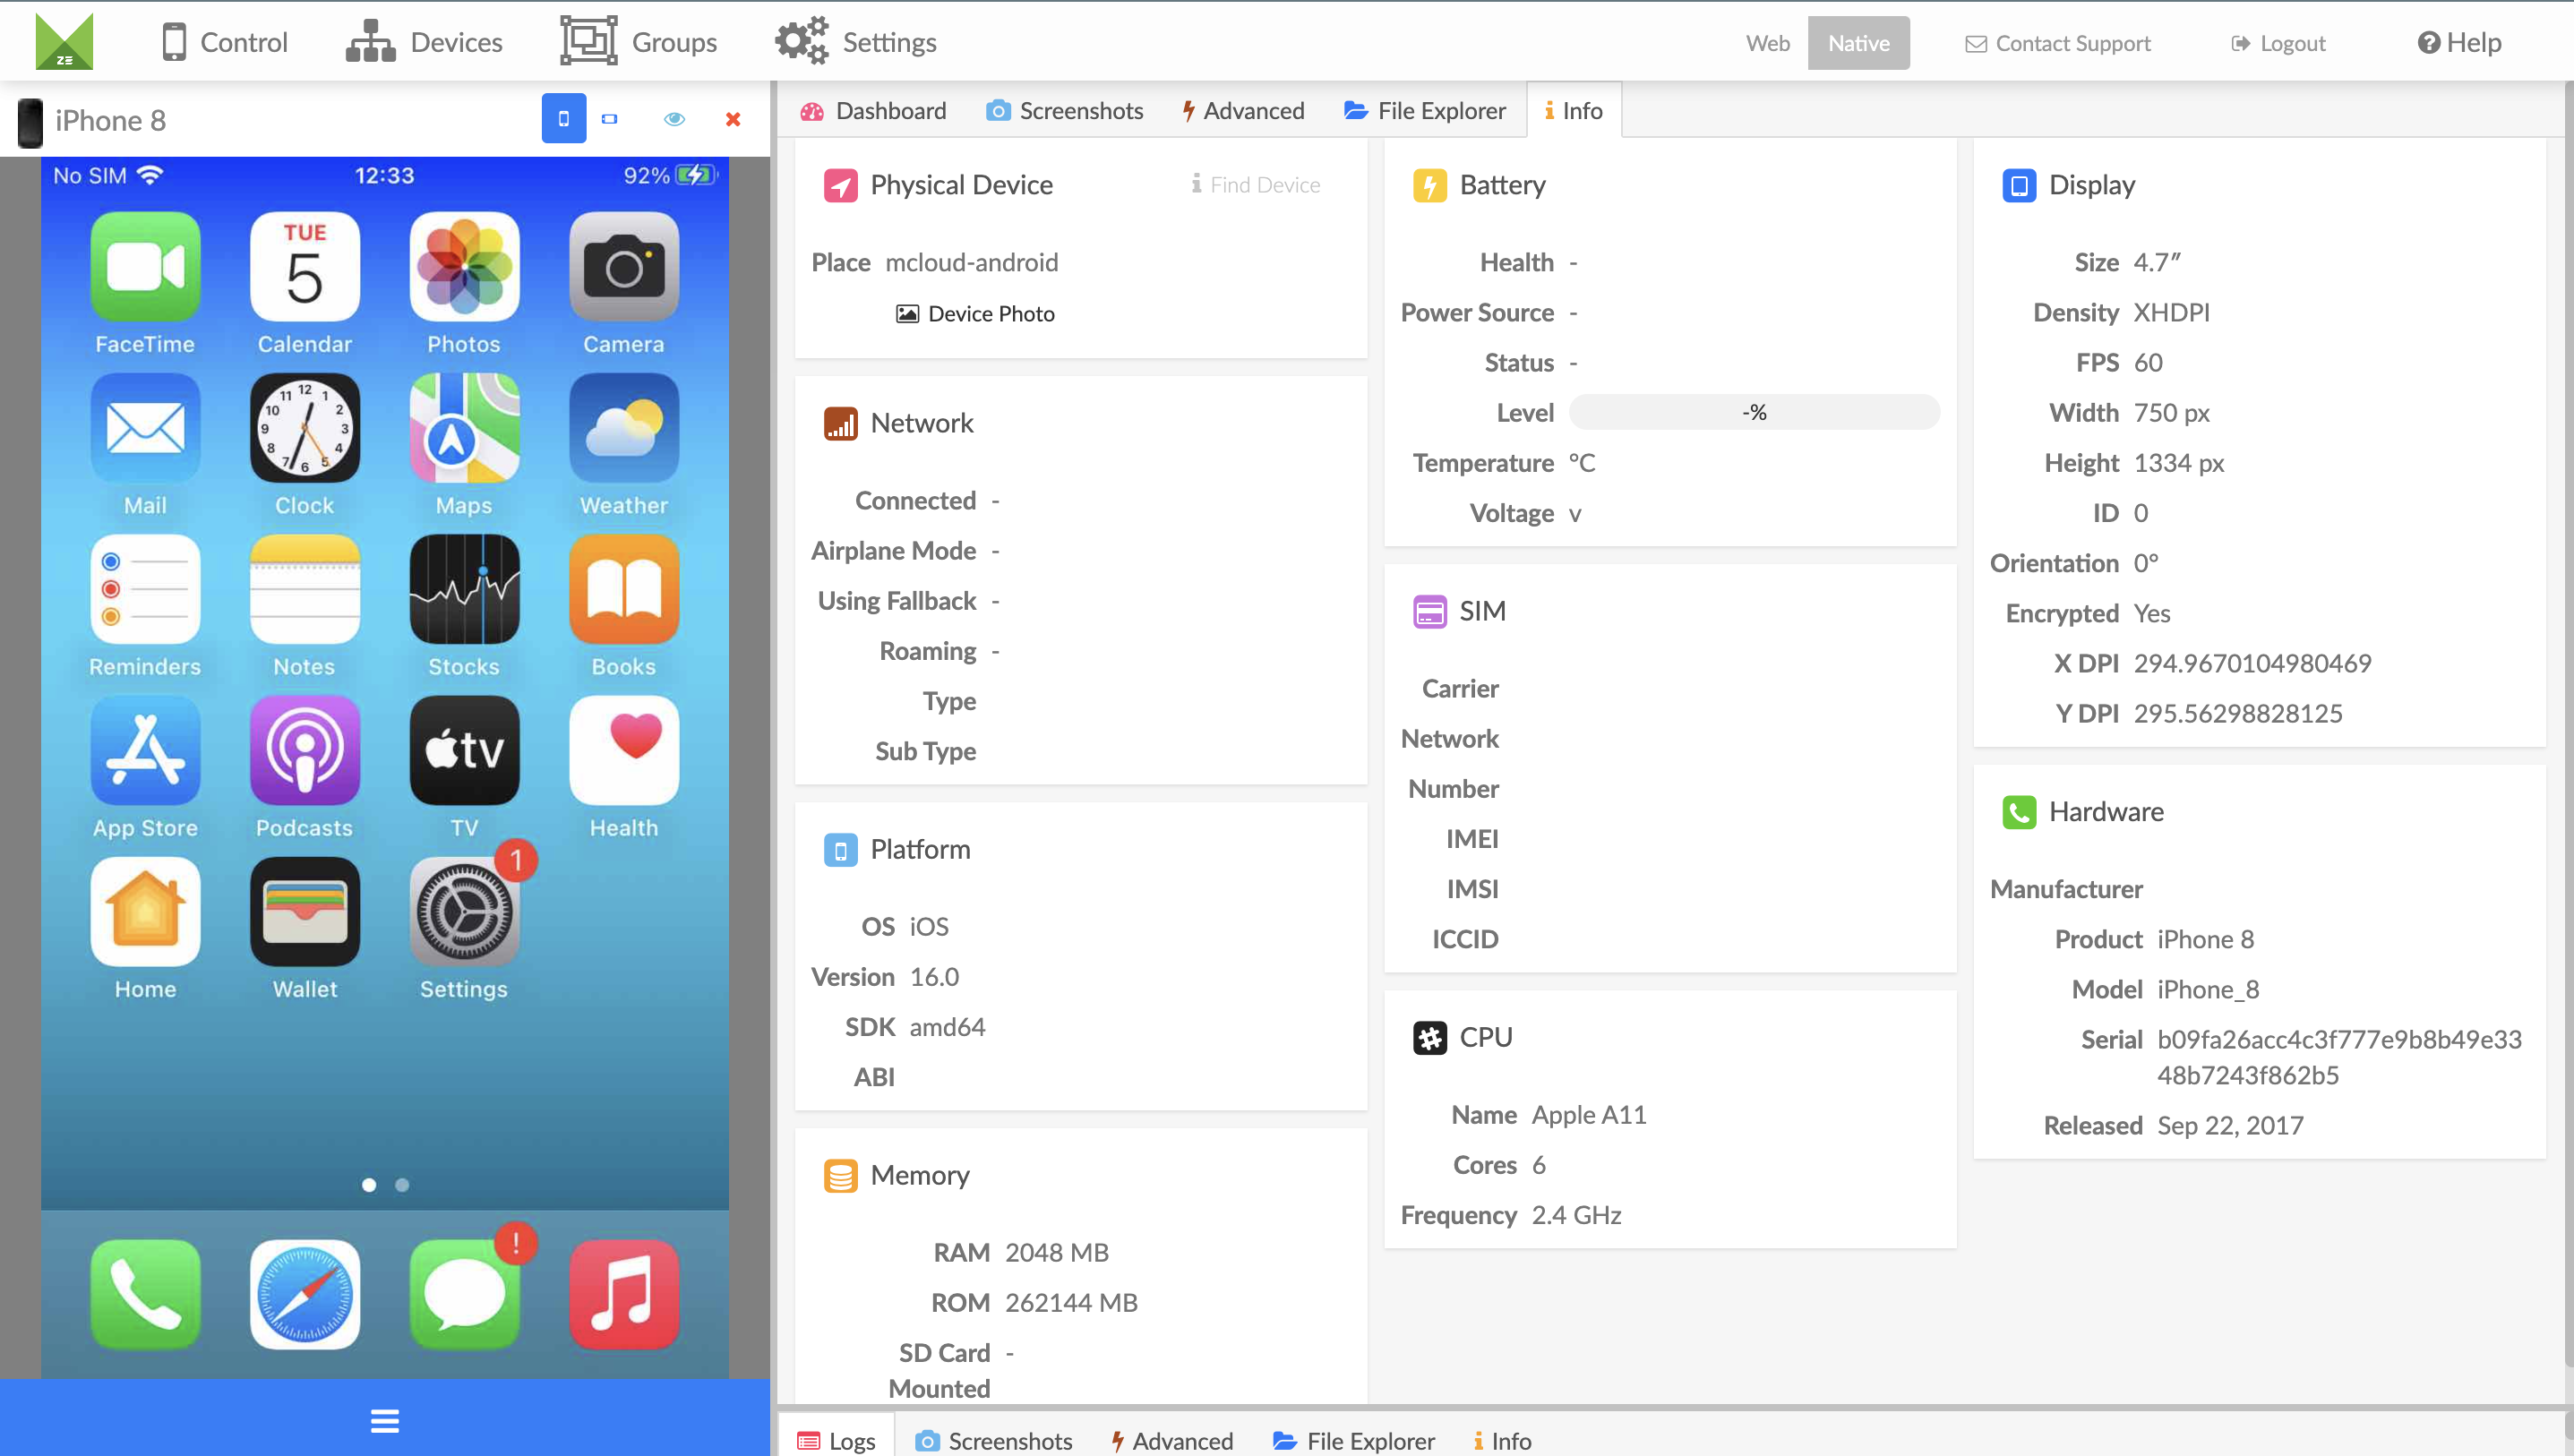This screenshot has width=2574, height=1456.
Task: Open the FaceTime app on the iPhone
Action: tap(145, 266)
